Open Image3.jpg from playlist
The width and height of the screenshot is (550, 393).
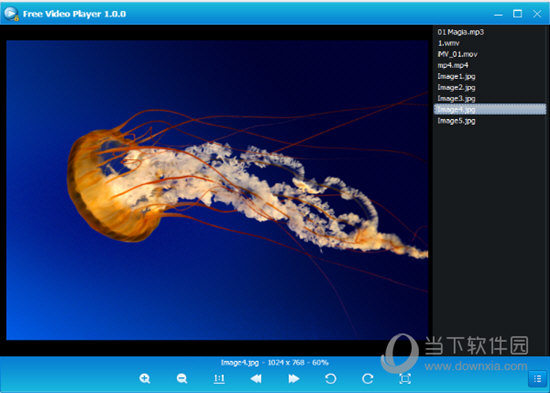(490, 98)
